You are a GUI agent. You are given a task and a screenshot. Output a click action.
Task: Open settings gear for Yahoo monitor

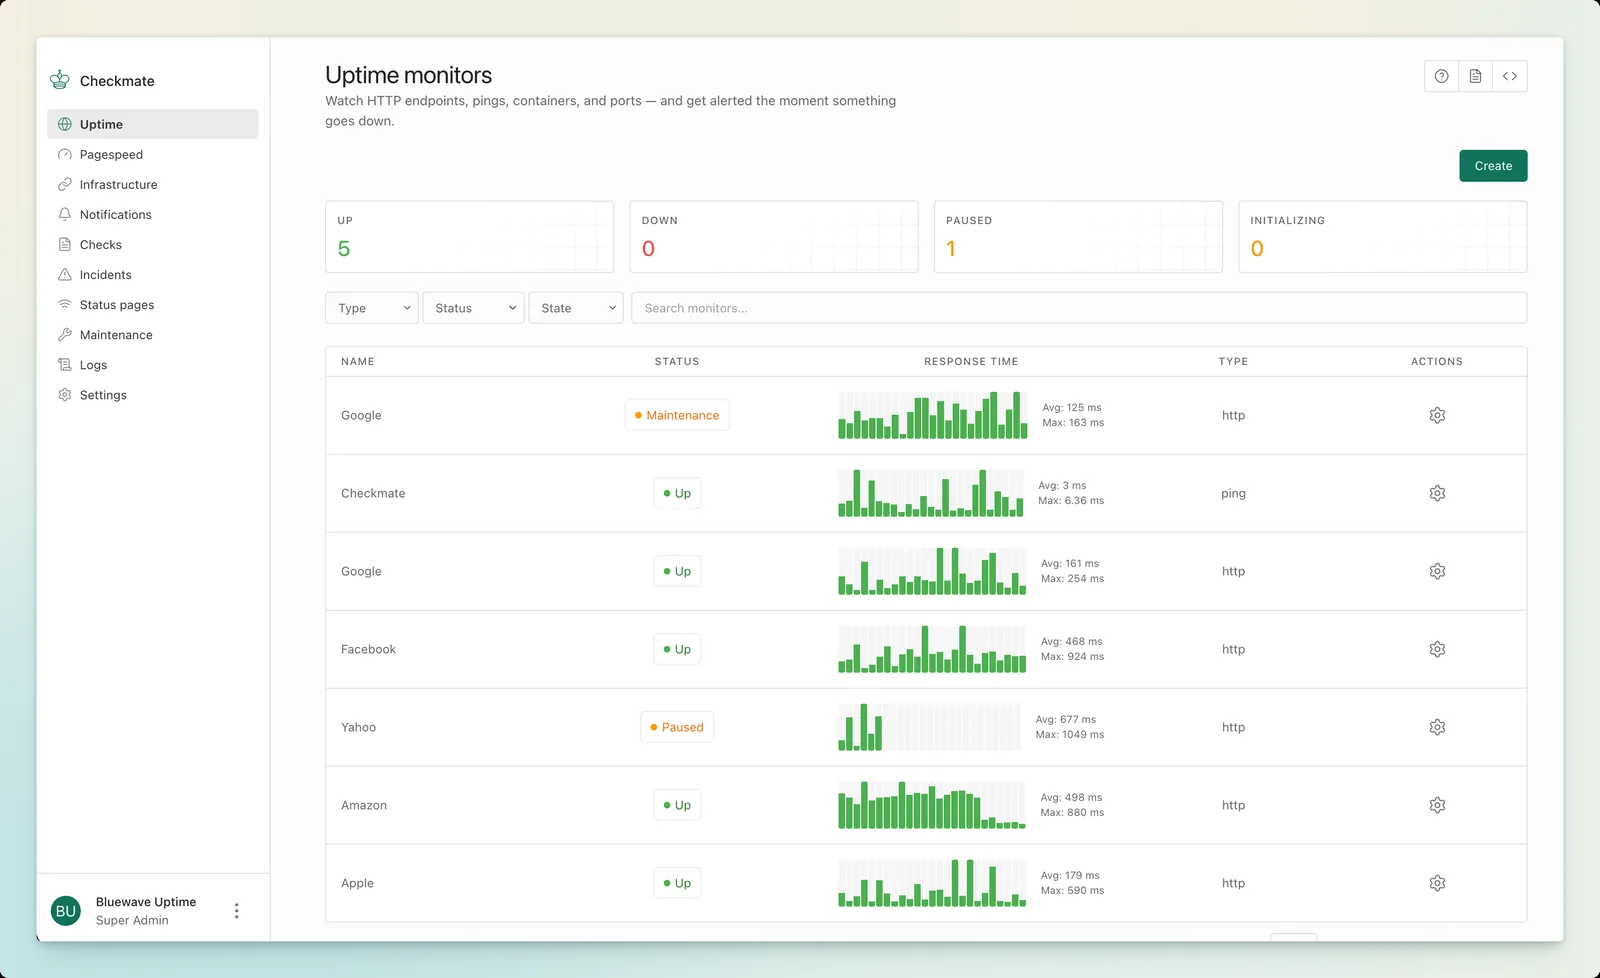click(x=1437, y=727)
